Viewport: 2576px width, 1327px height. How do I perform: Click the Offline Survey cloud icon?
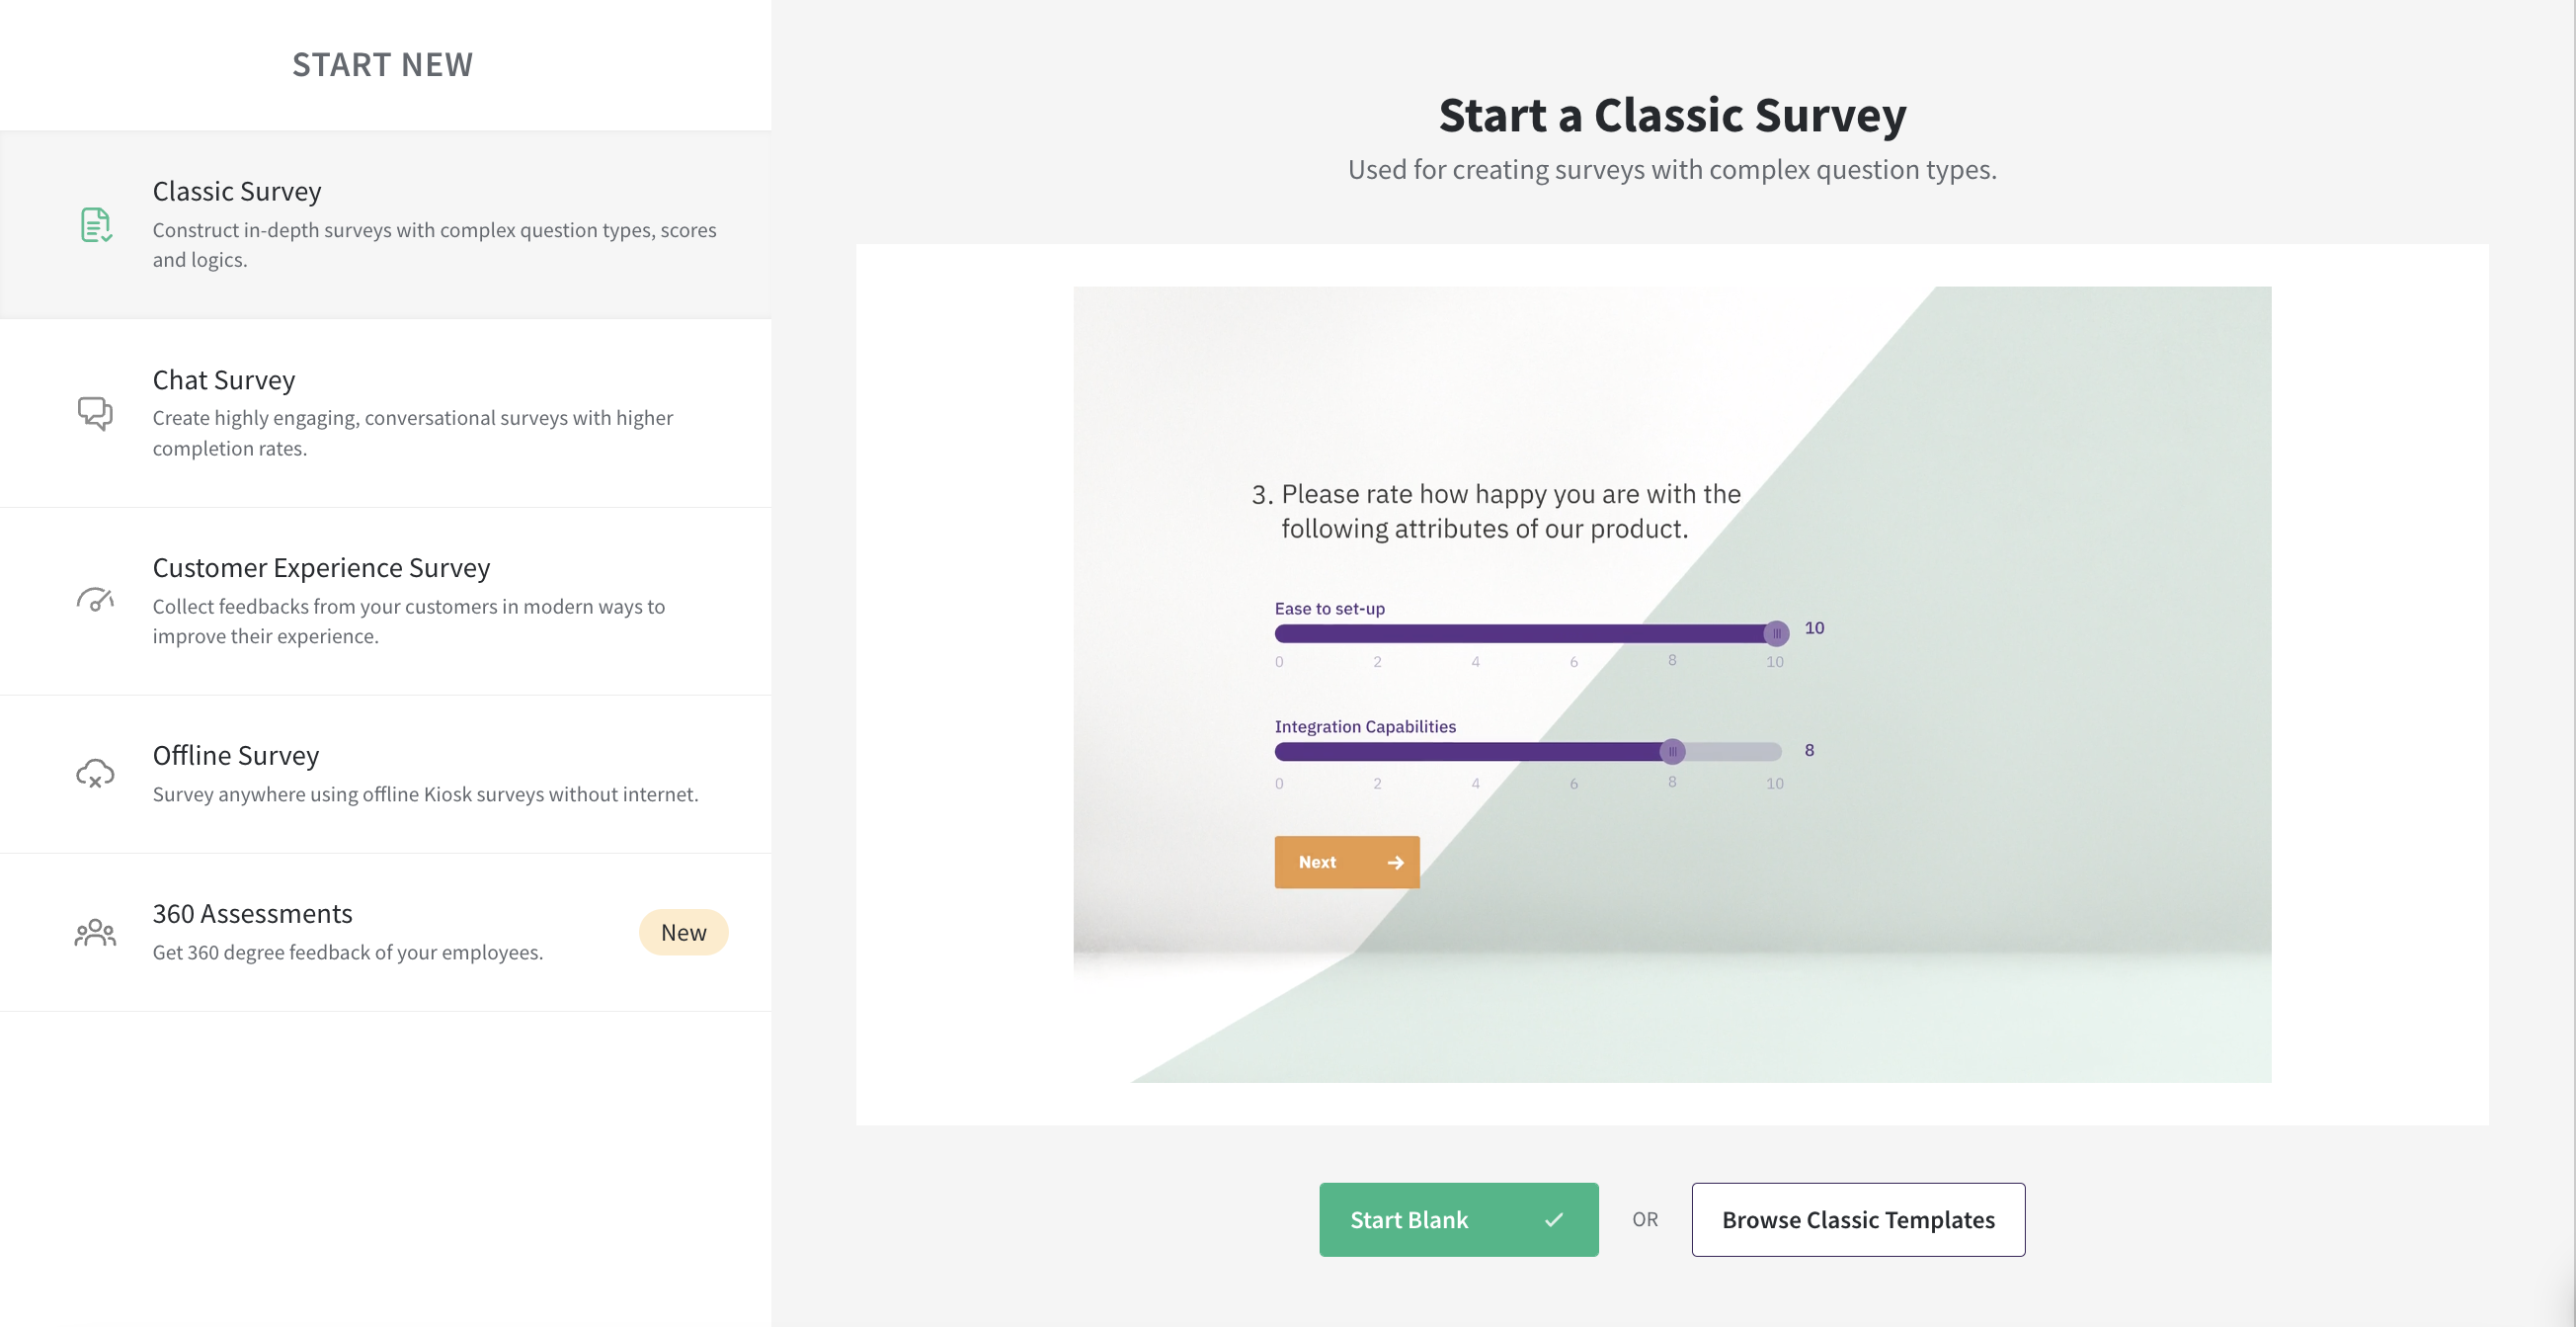tap(95, 774)
